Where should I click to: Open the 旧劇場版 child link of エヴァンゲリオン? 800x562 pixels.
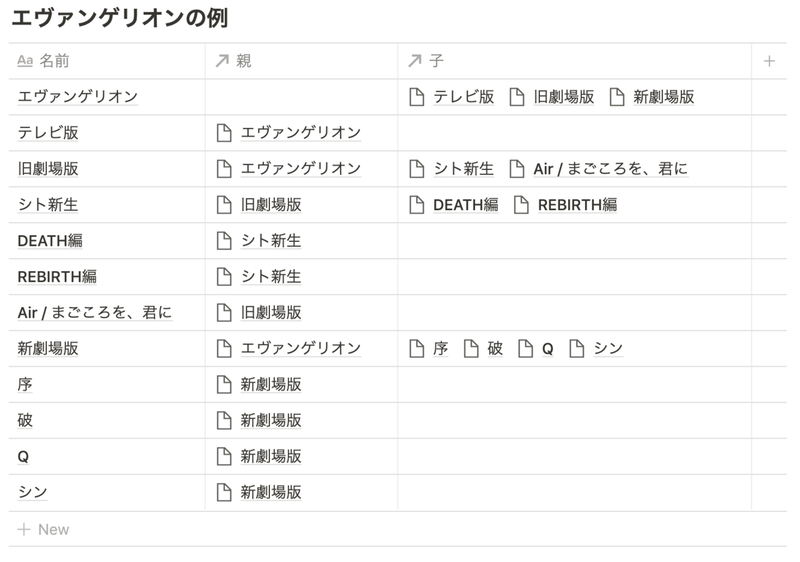click(x=563, y=97)
